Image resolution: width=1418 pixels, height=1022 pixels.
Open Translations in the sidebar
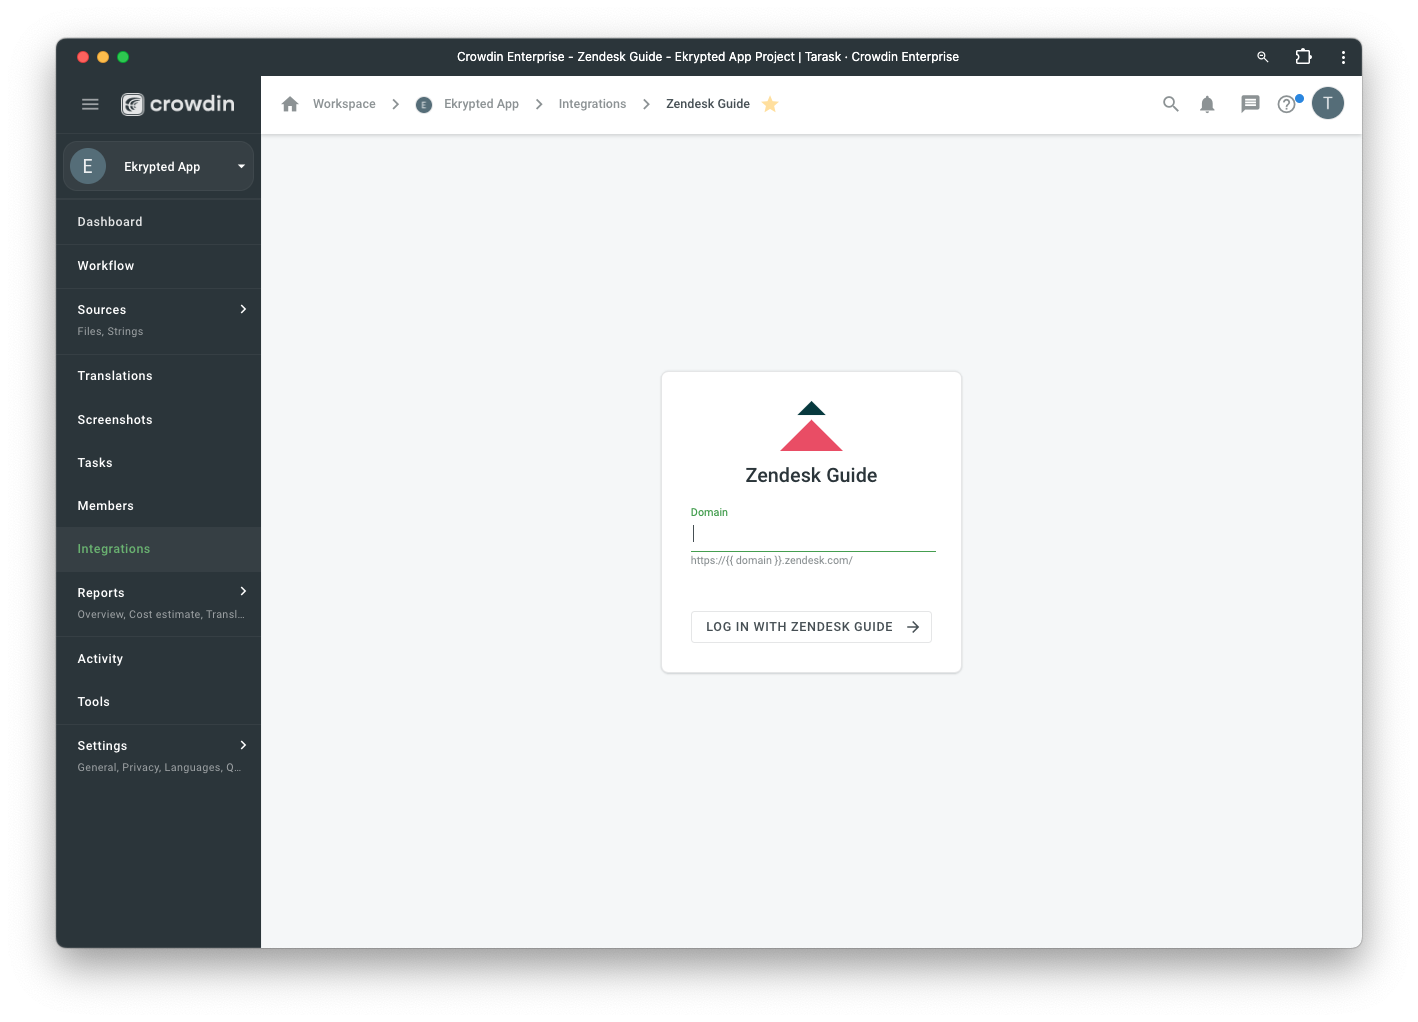158,376
